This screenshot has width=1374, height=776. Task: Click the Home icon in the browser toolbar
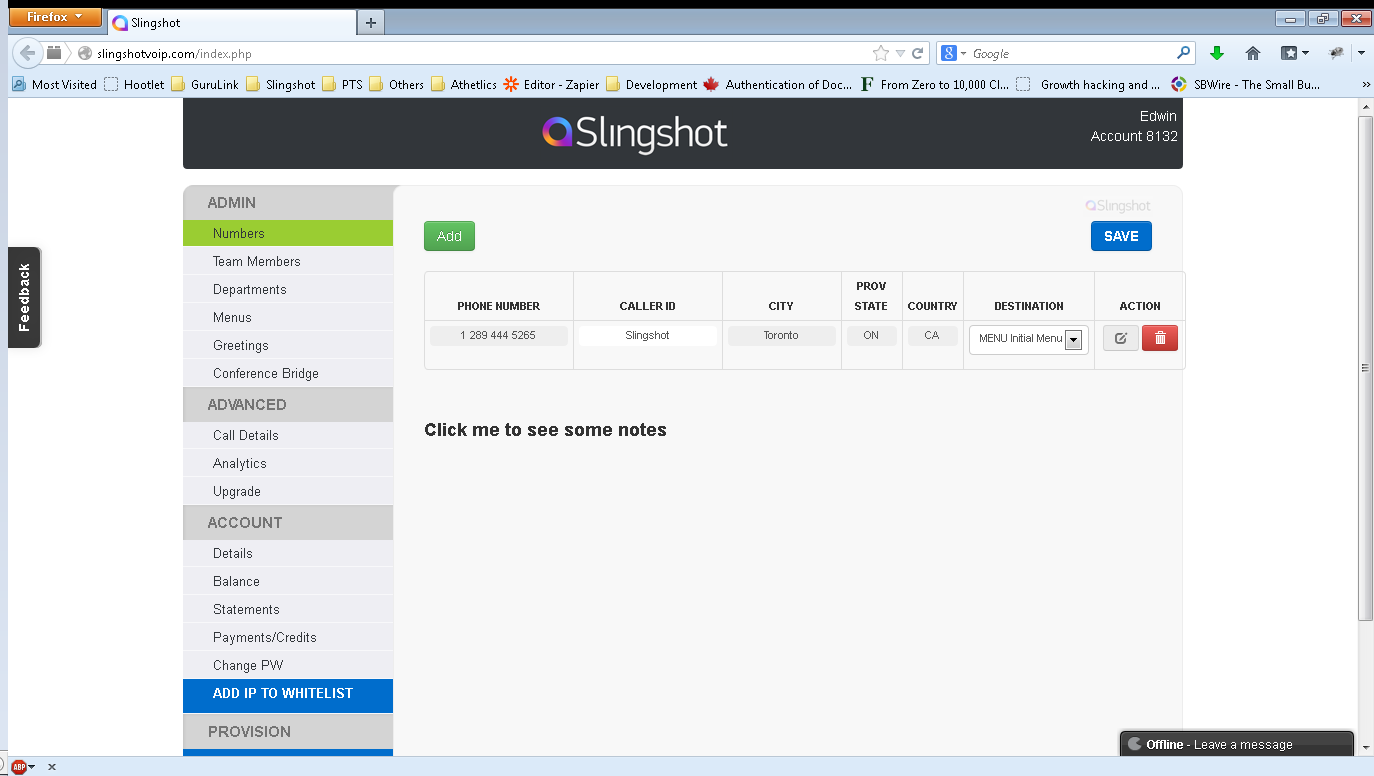[x=1252, y=52]
